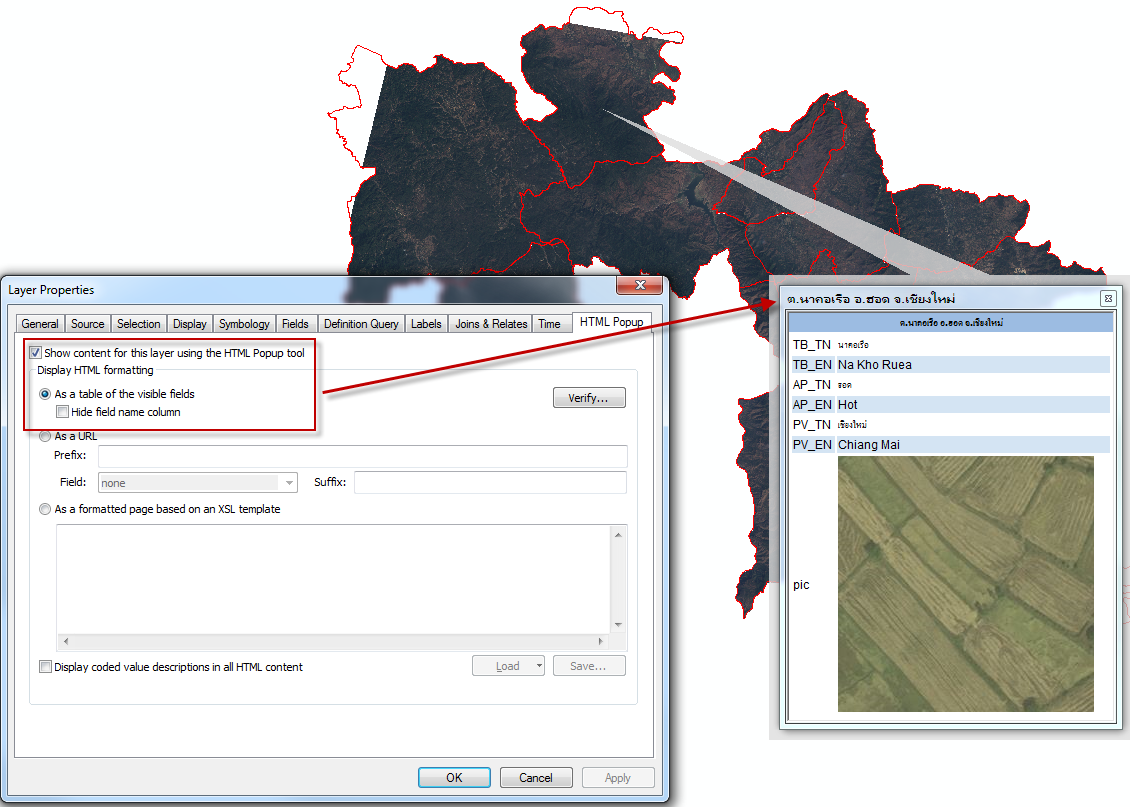Open the Load dropdown button
The width and height of the screenshot is (1130, 807).
[508, 666]
